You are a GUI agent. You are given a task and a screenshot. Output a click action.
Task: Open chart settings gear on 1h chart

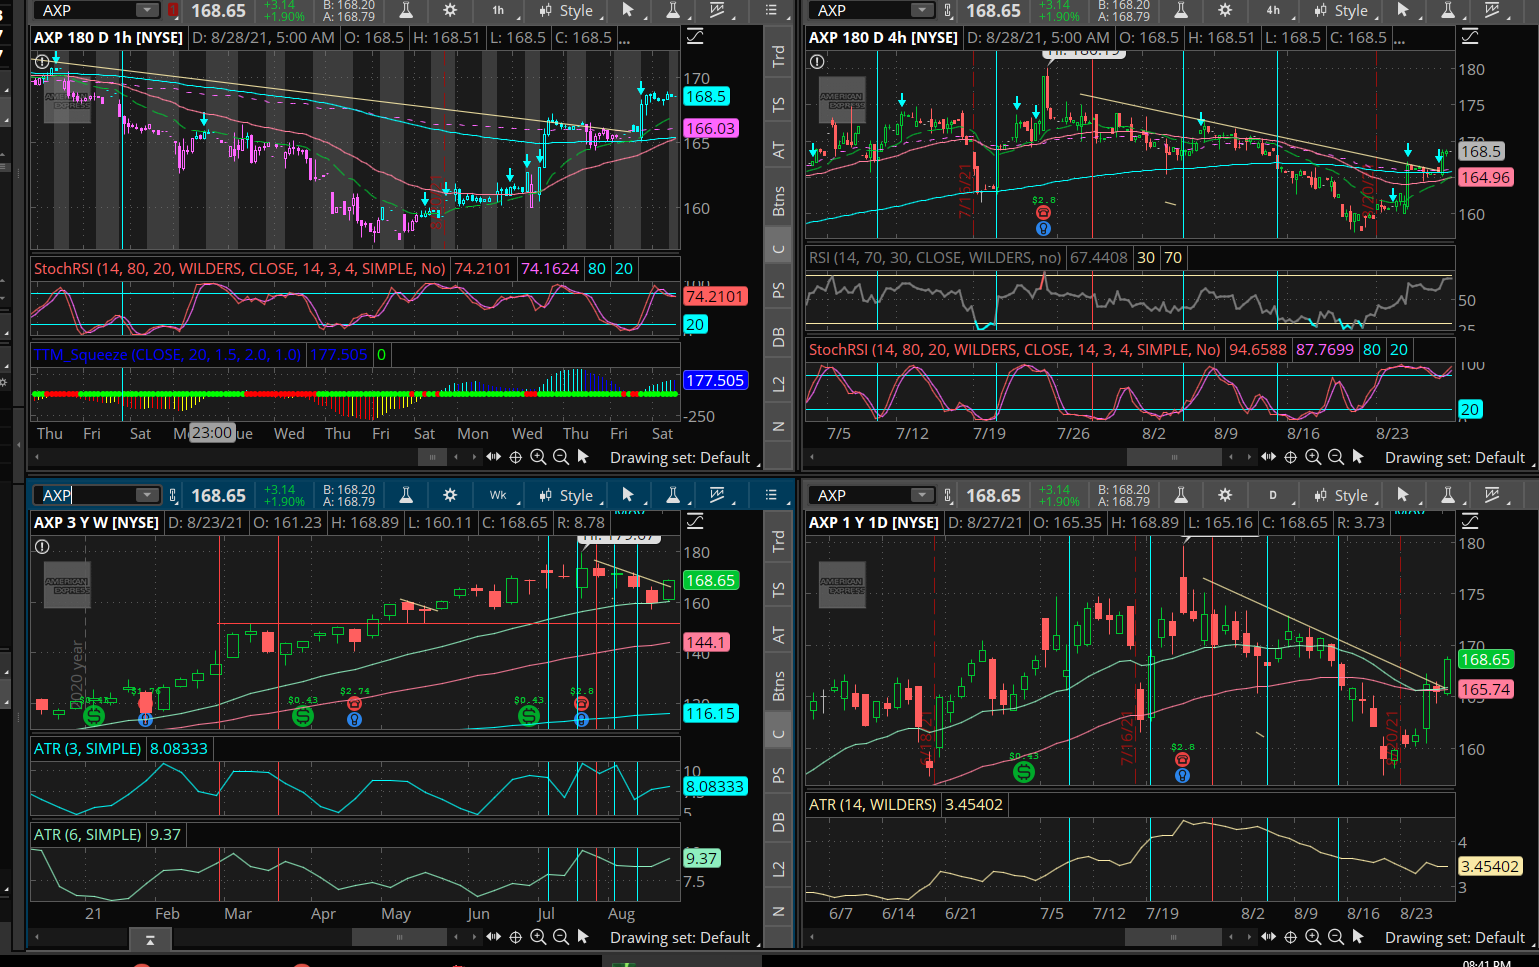pos(450,10)
